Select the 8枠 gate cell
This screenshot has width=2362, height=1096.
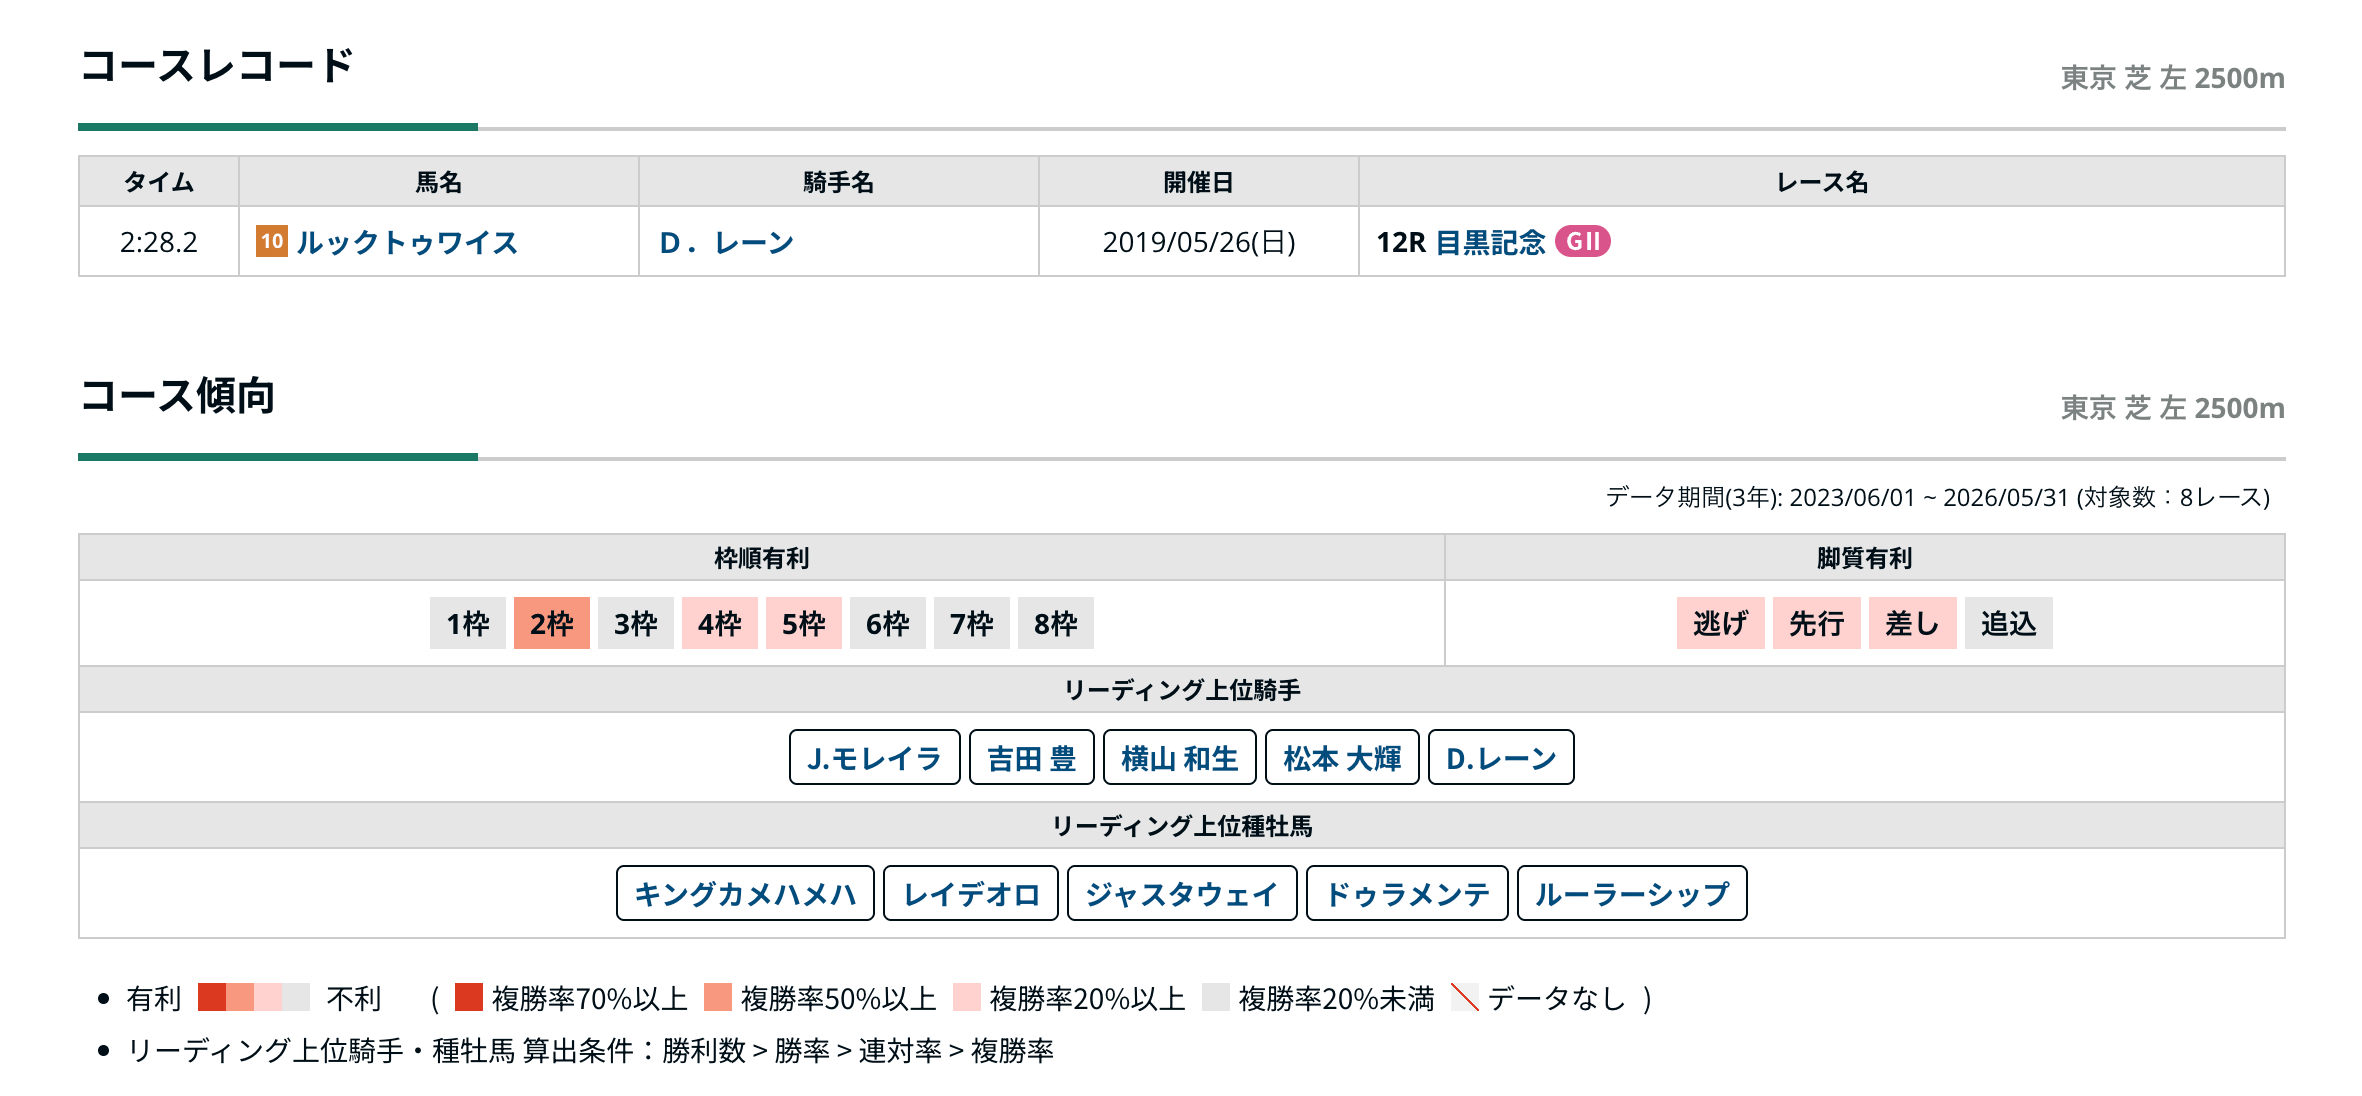pyautogui.click(x=1056, y=623)
